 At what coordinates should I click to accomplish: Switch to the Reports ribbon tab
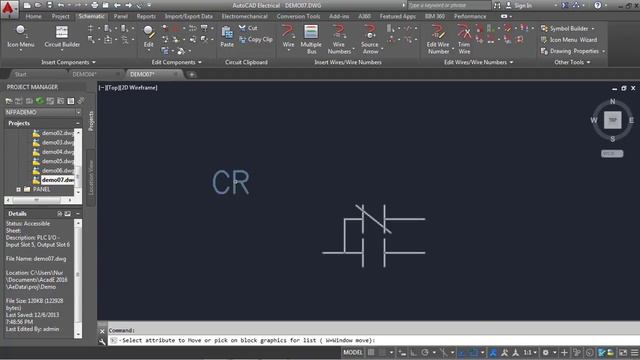click(146, 16)
